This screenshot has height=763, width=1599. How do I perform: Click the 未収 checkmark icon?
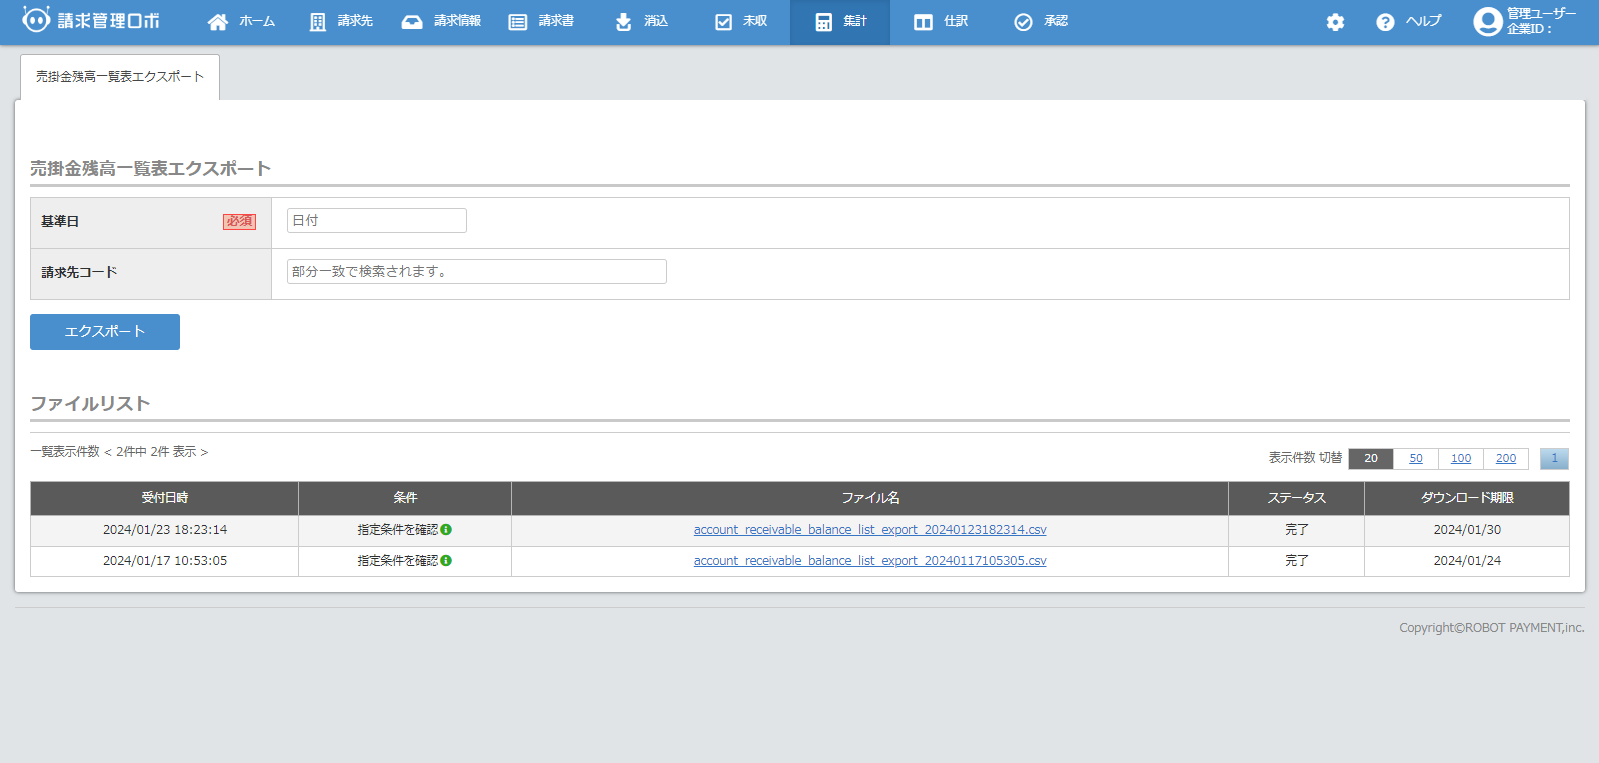click(723, 22)
